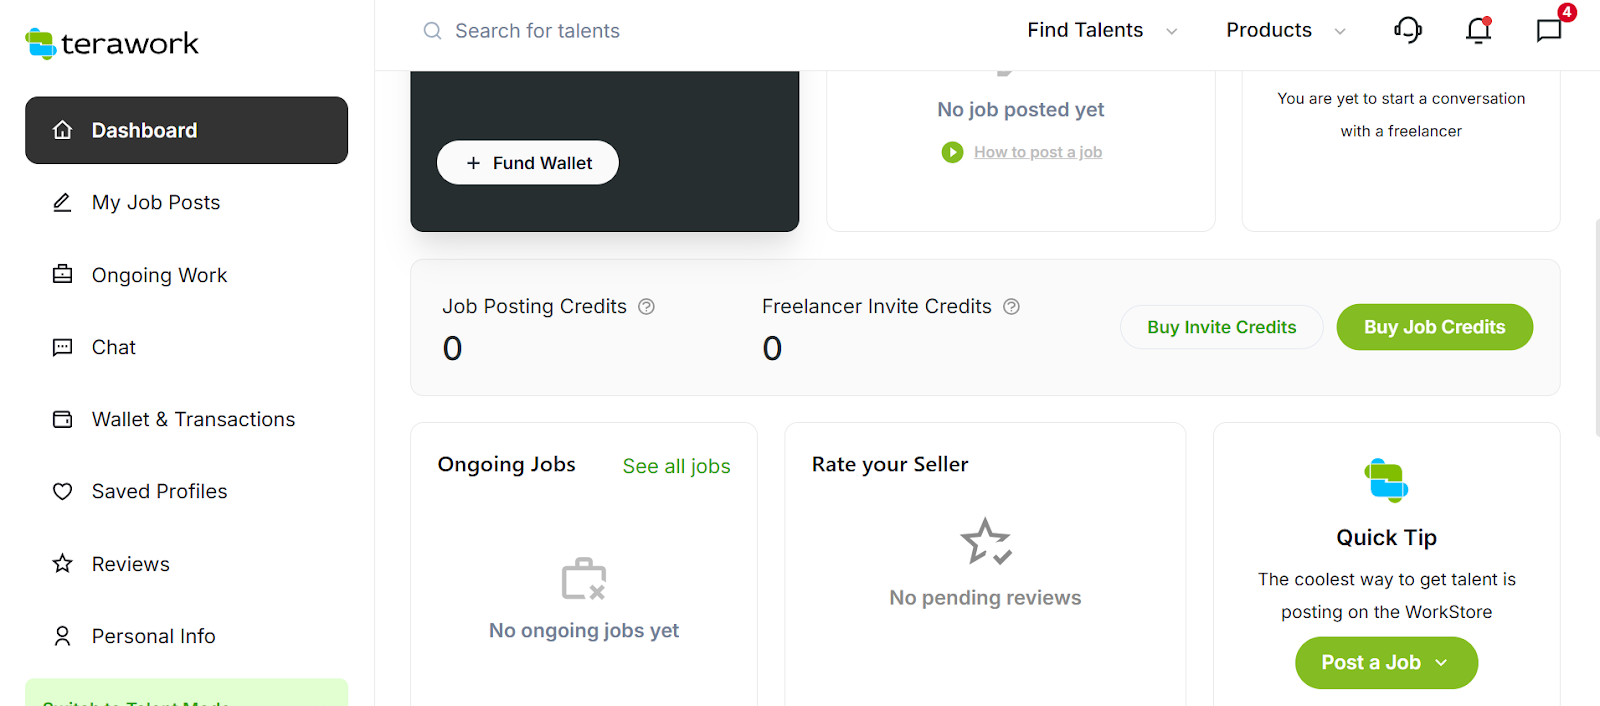The width and height of the screenshot is (1600, 706).
Task: Open the Post a Job dropdown button
Action: click(x=1386, y=662)
